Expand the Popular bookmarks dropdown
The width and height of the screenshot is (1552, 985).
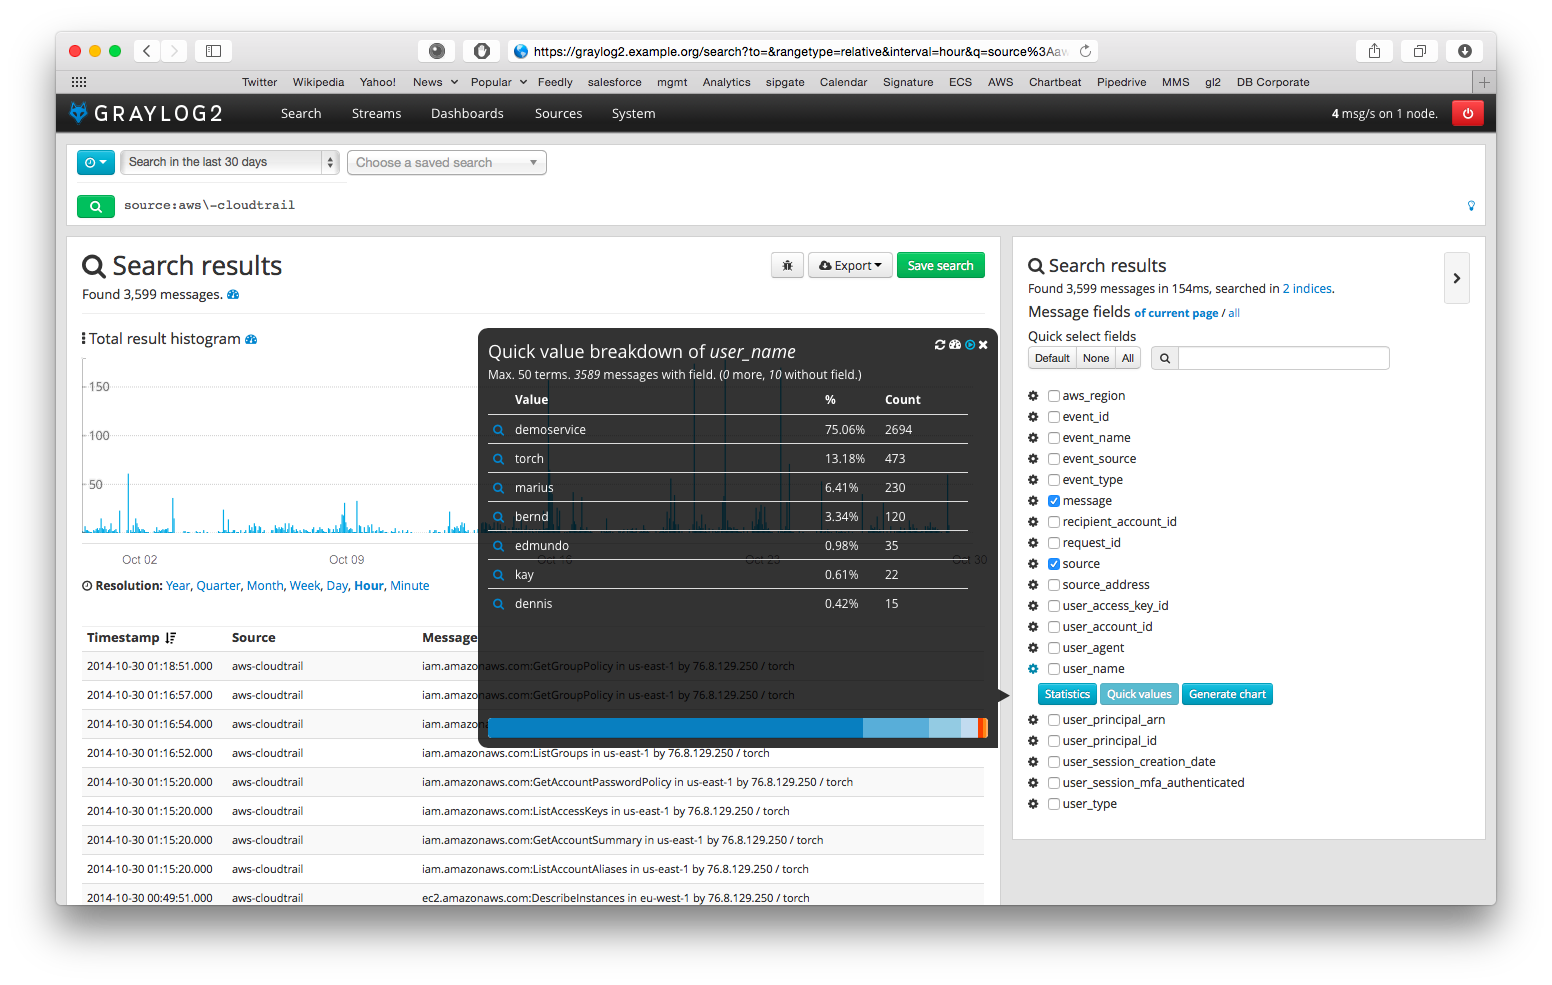click(498, 83)
